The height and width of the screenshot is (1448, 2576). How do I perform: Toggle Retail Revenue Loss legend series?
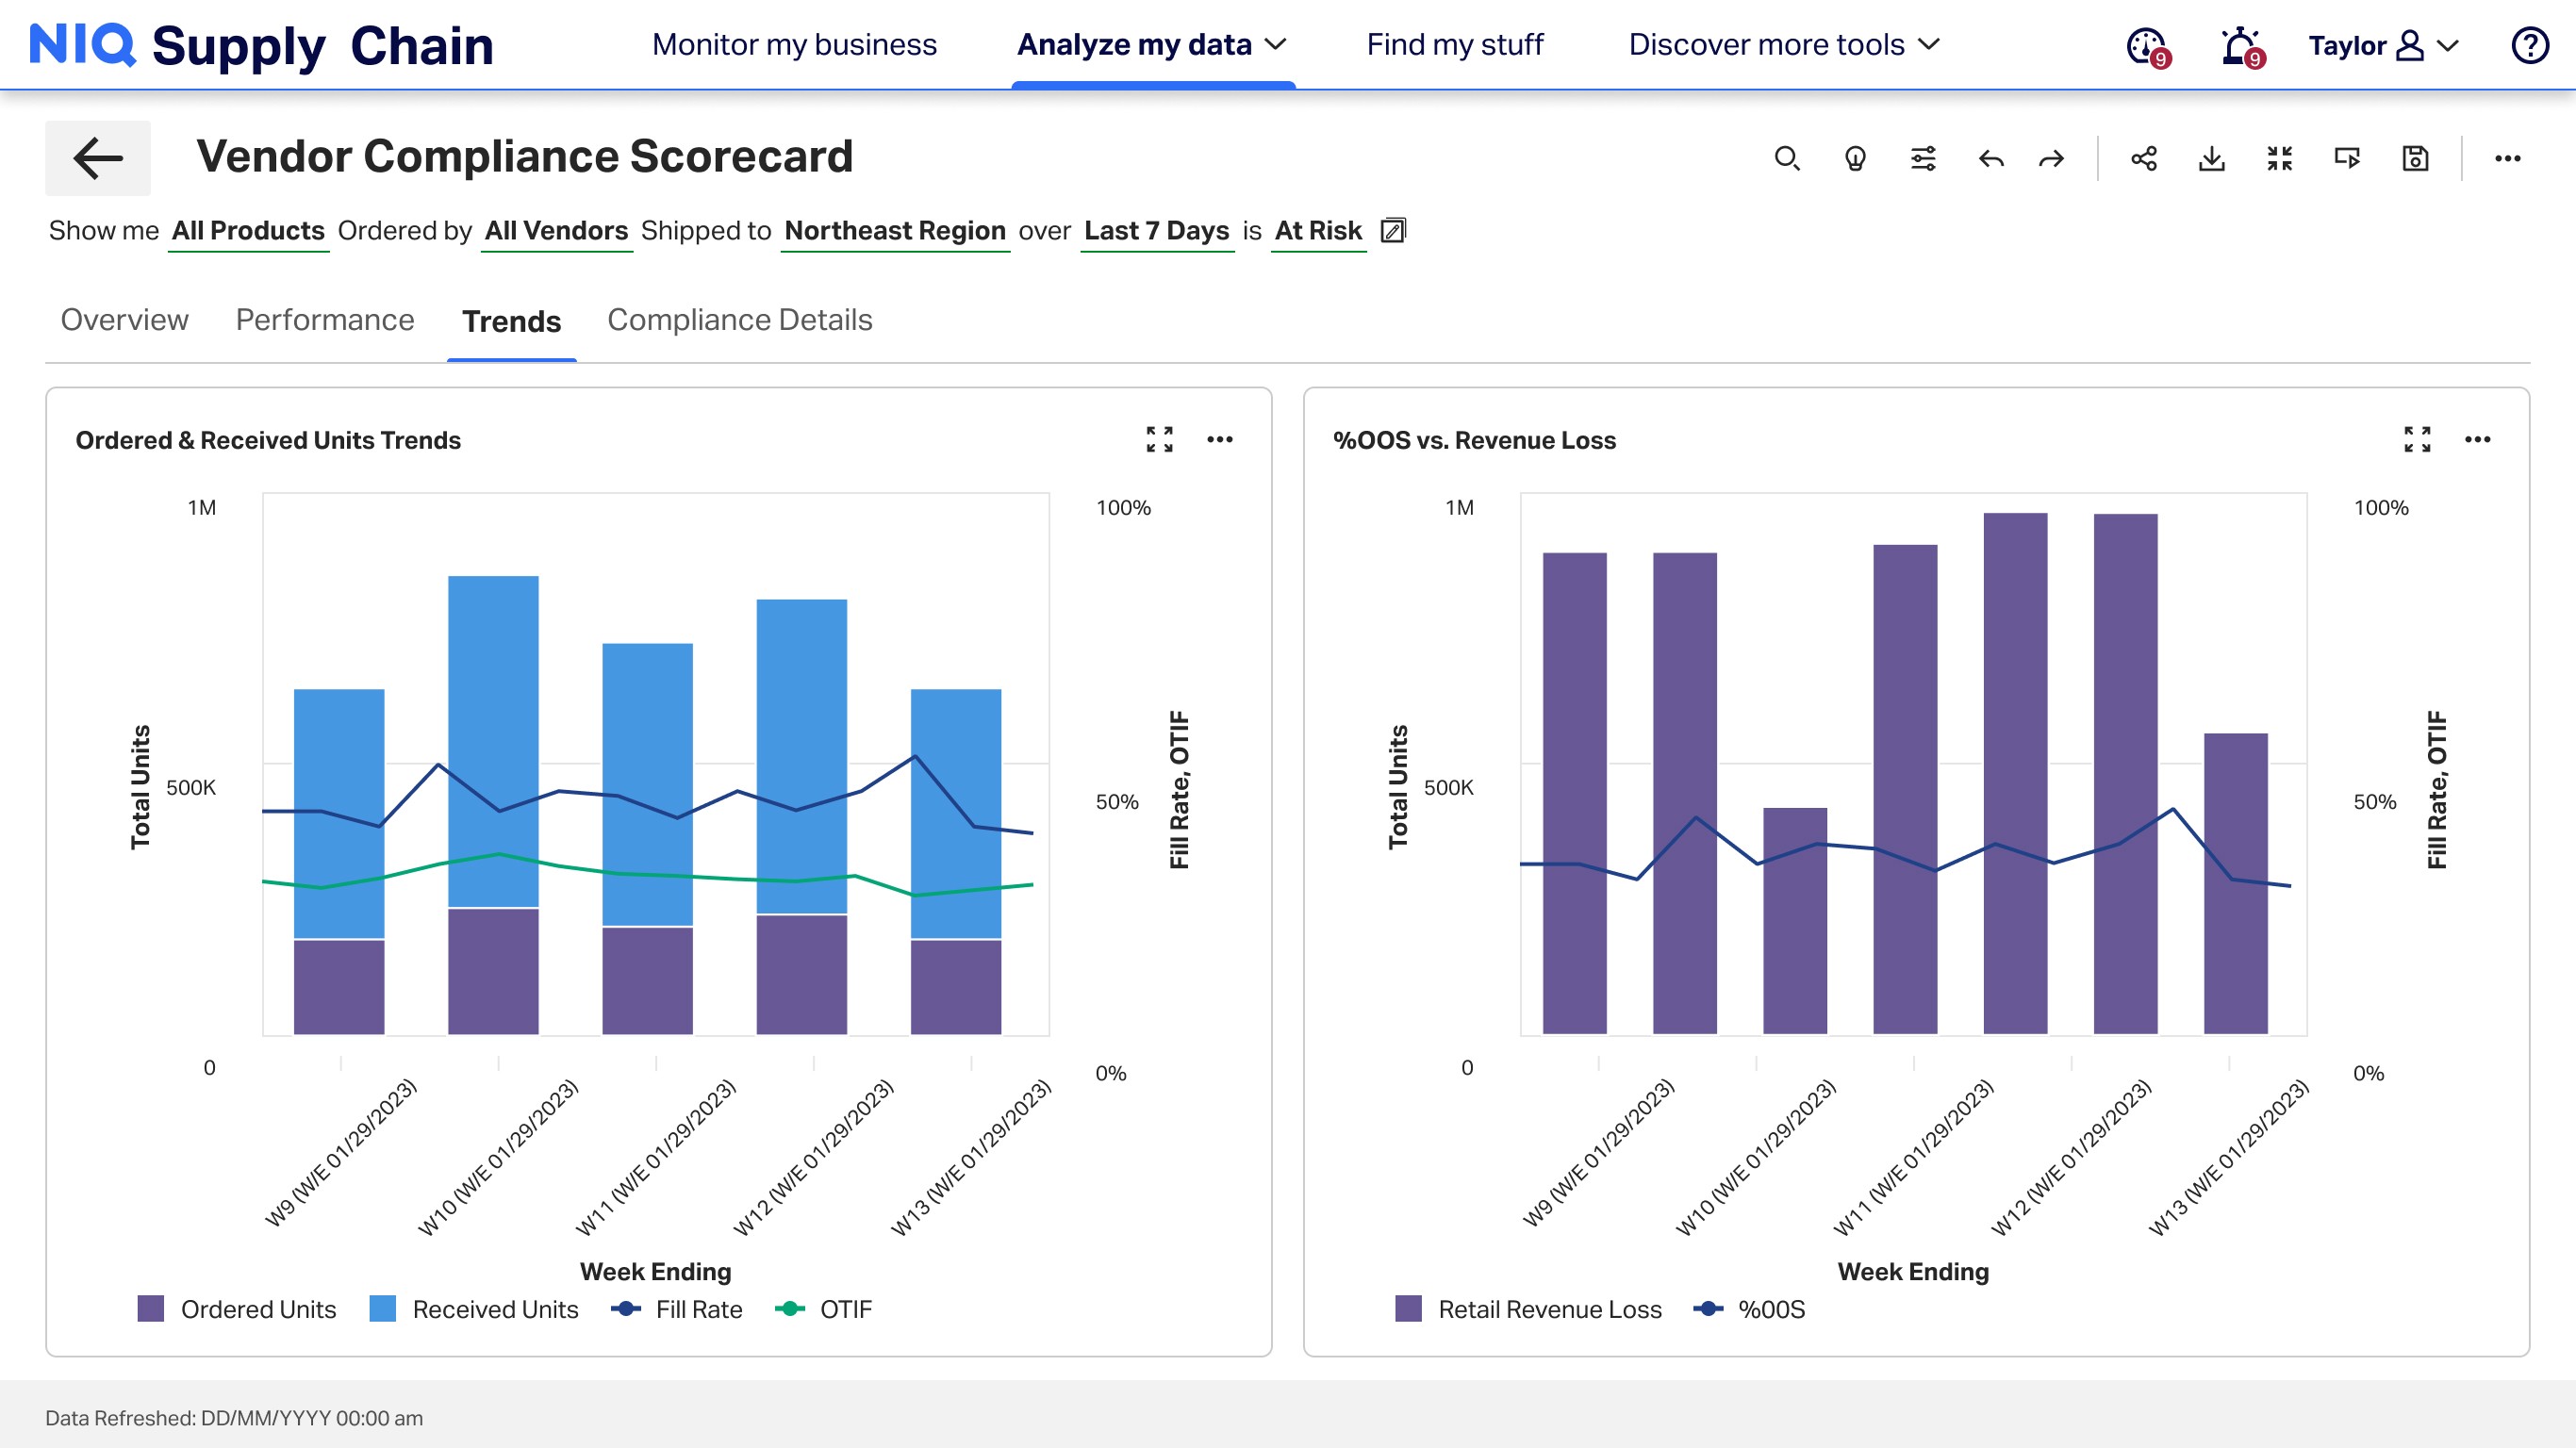pos(1528,1309)
